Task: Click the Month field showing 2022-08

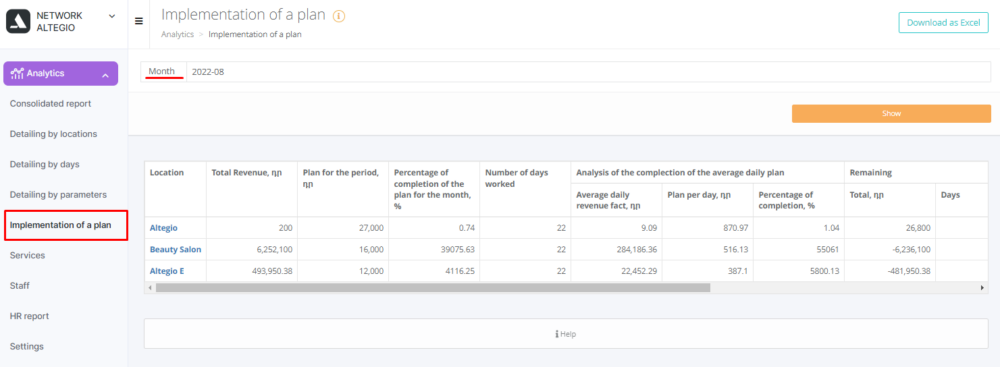Action: click(x=588, y=72)
